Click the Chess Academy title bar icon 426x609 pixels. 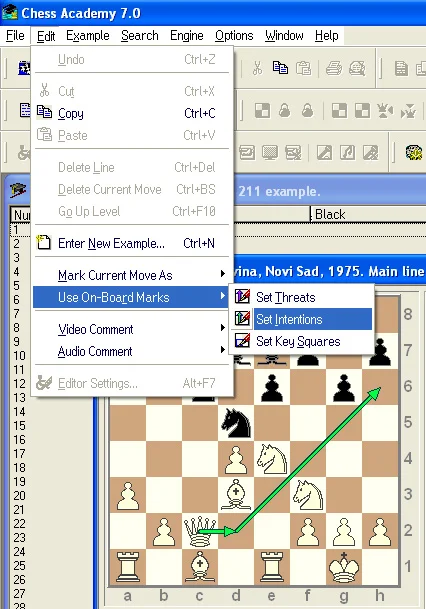pyautogui.click(x=10, y=12)
